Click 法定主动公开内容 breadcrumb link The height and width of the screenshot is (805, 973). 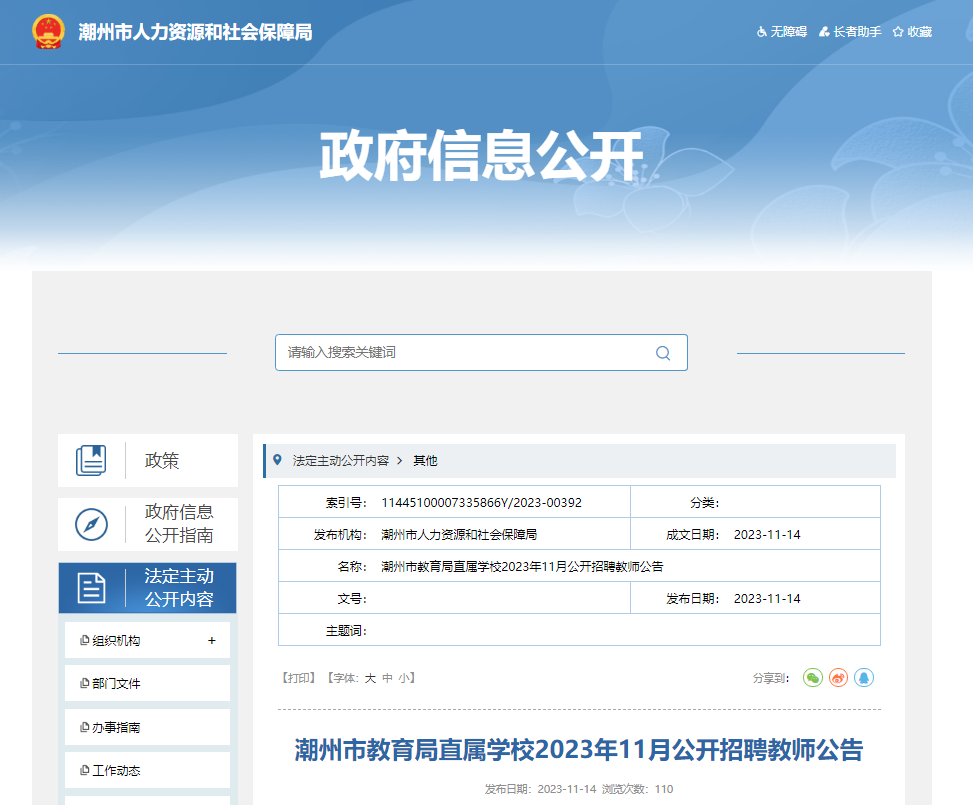pyautogui.click(x=341, y=461)
